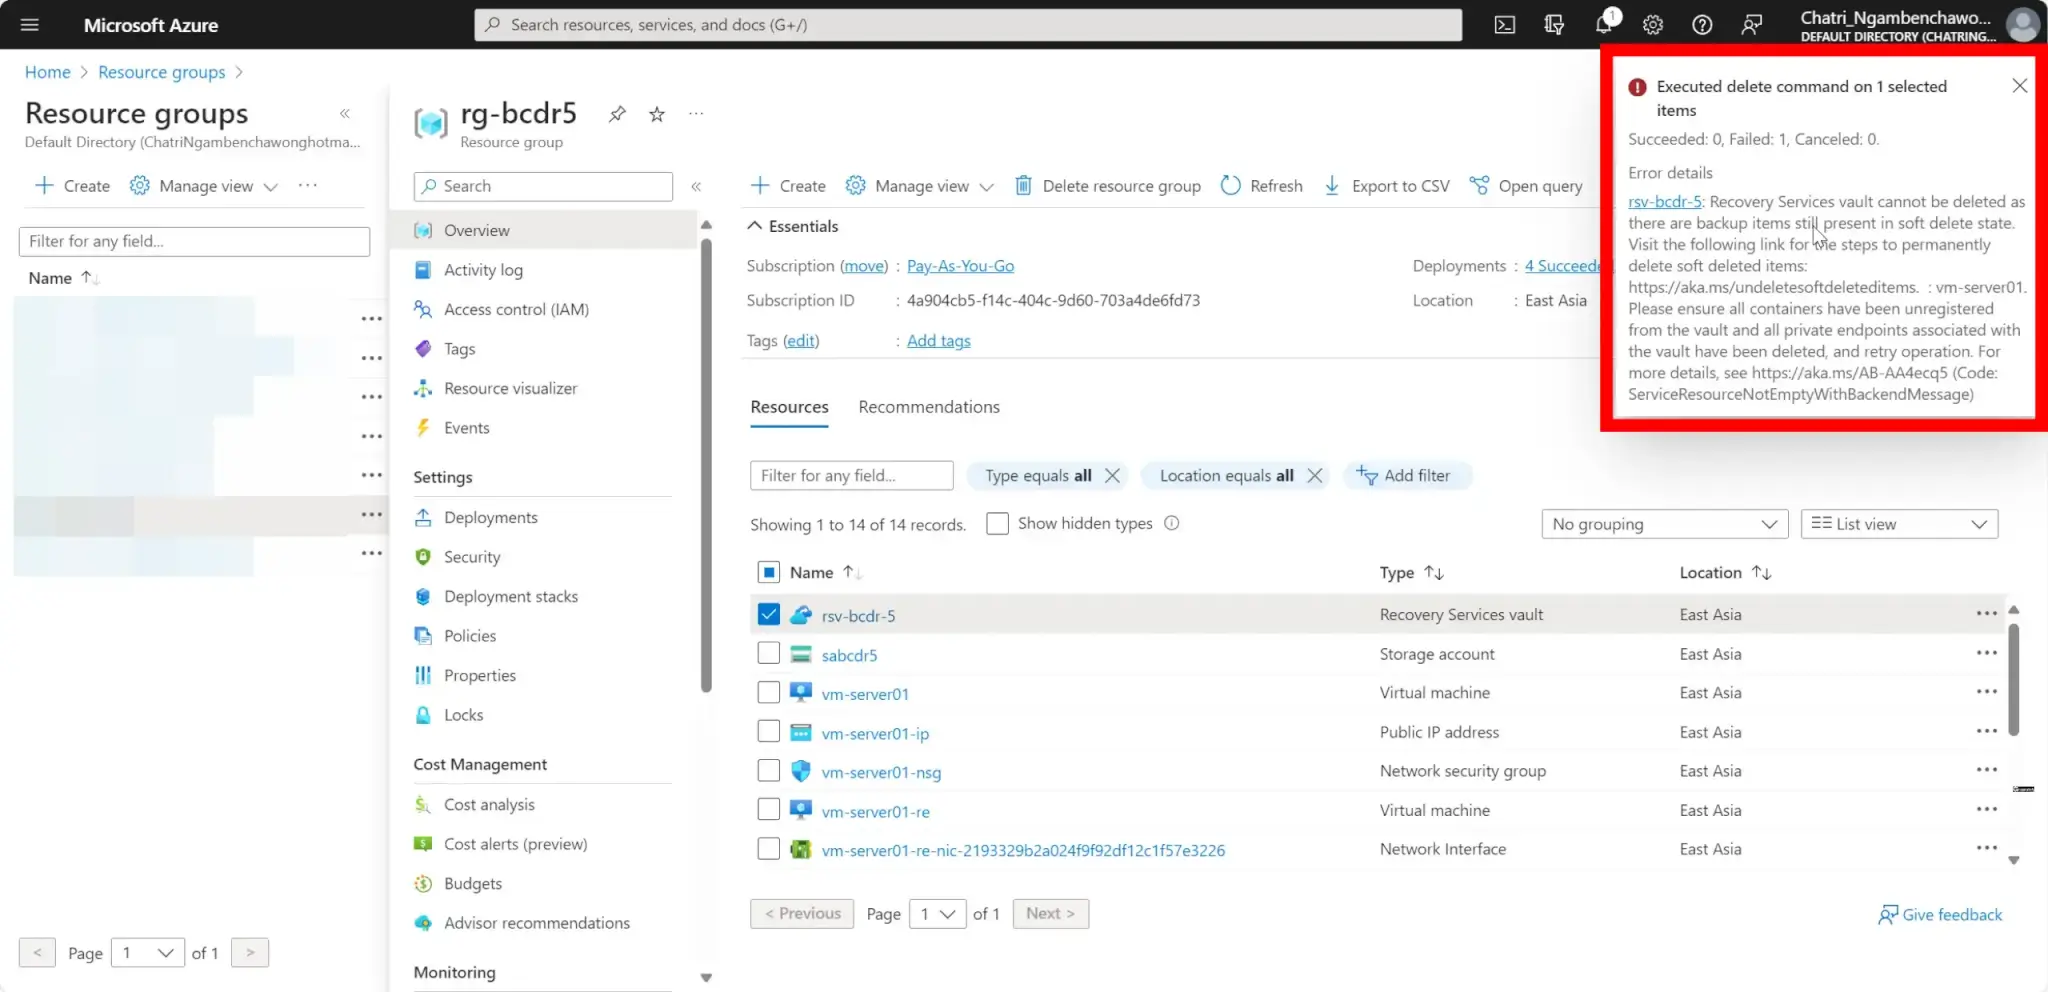Click Delete resource group trash icon
The image size is (2048, 992).
1023,186
